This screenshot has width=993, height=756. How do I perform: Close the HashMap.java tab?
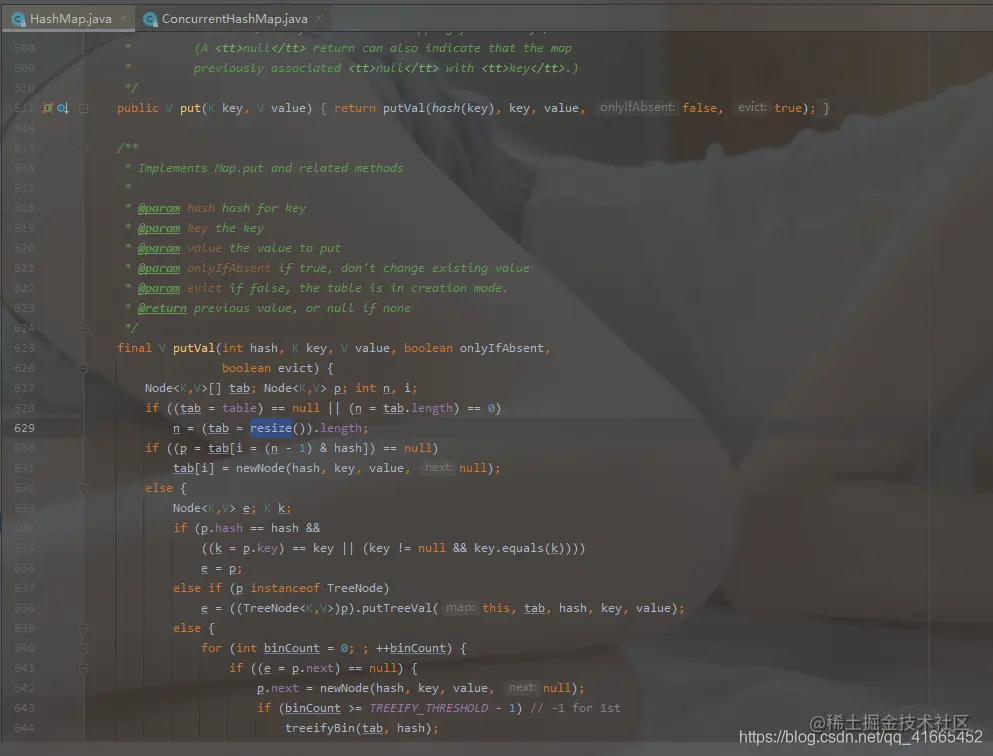[x=123, y=19]
